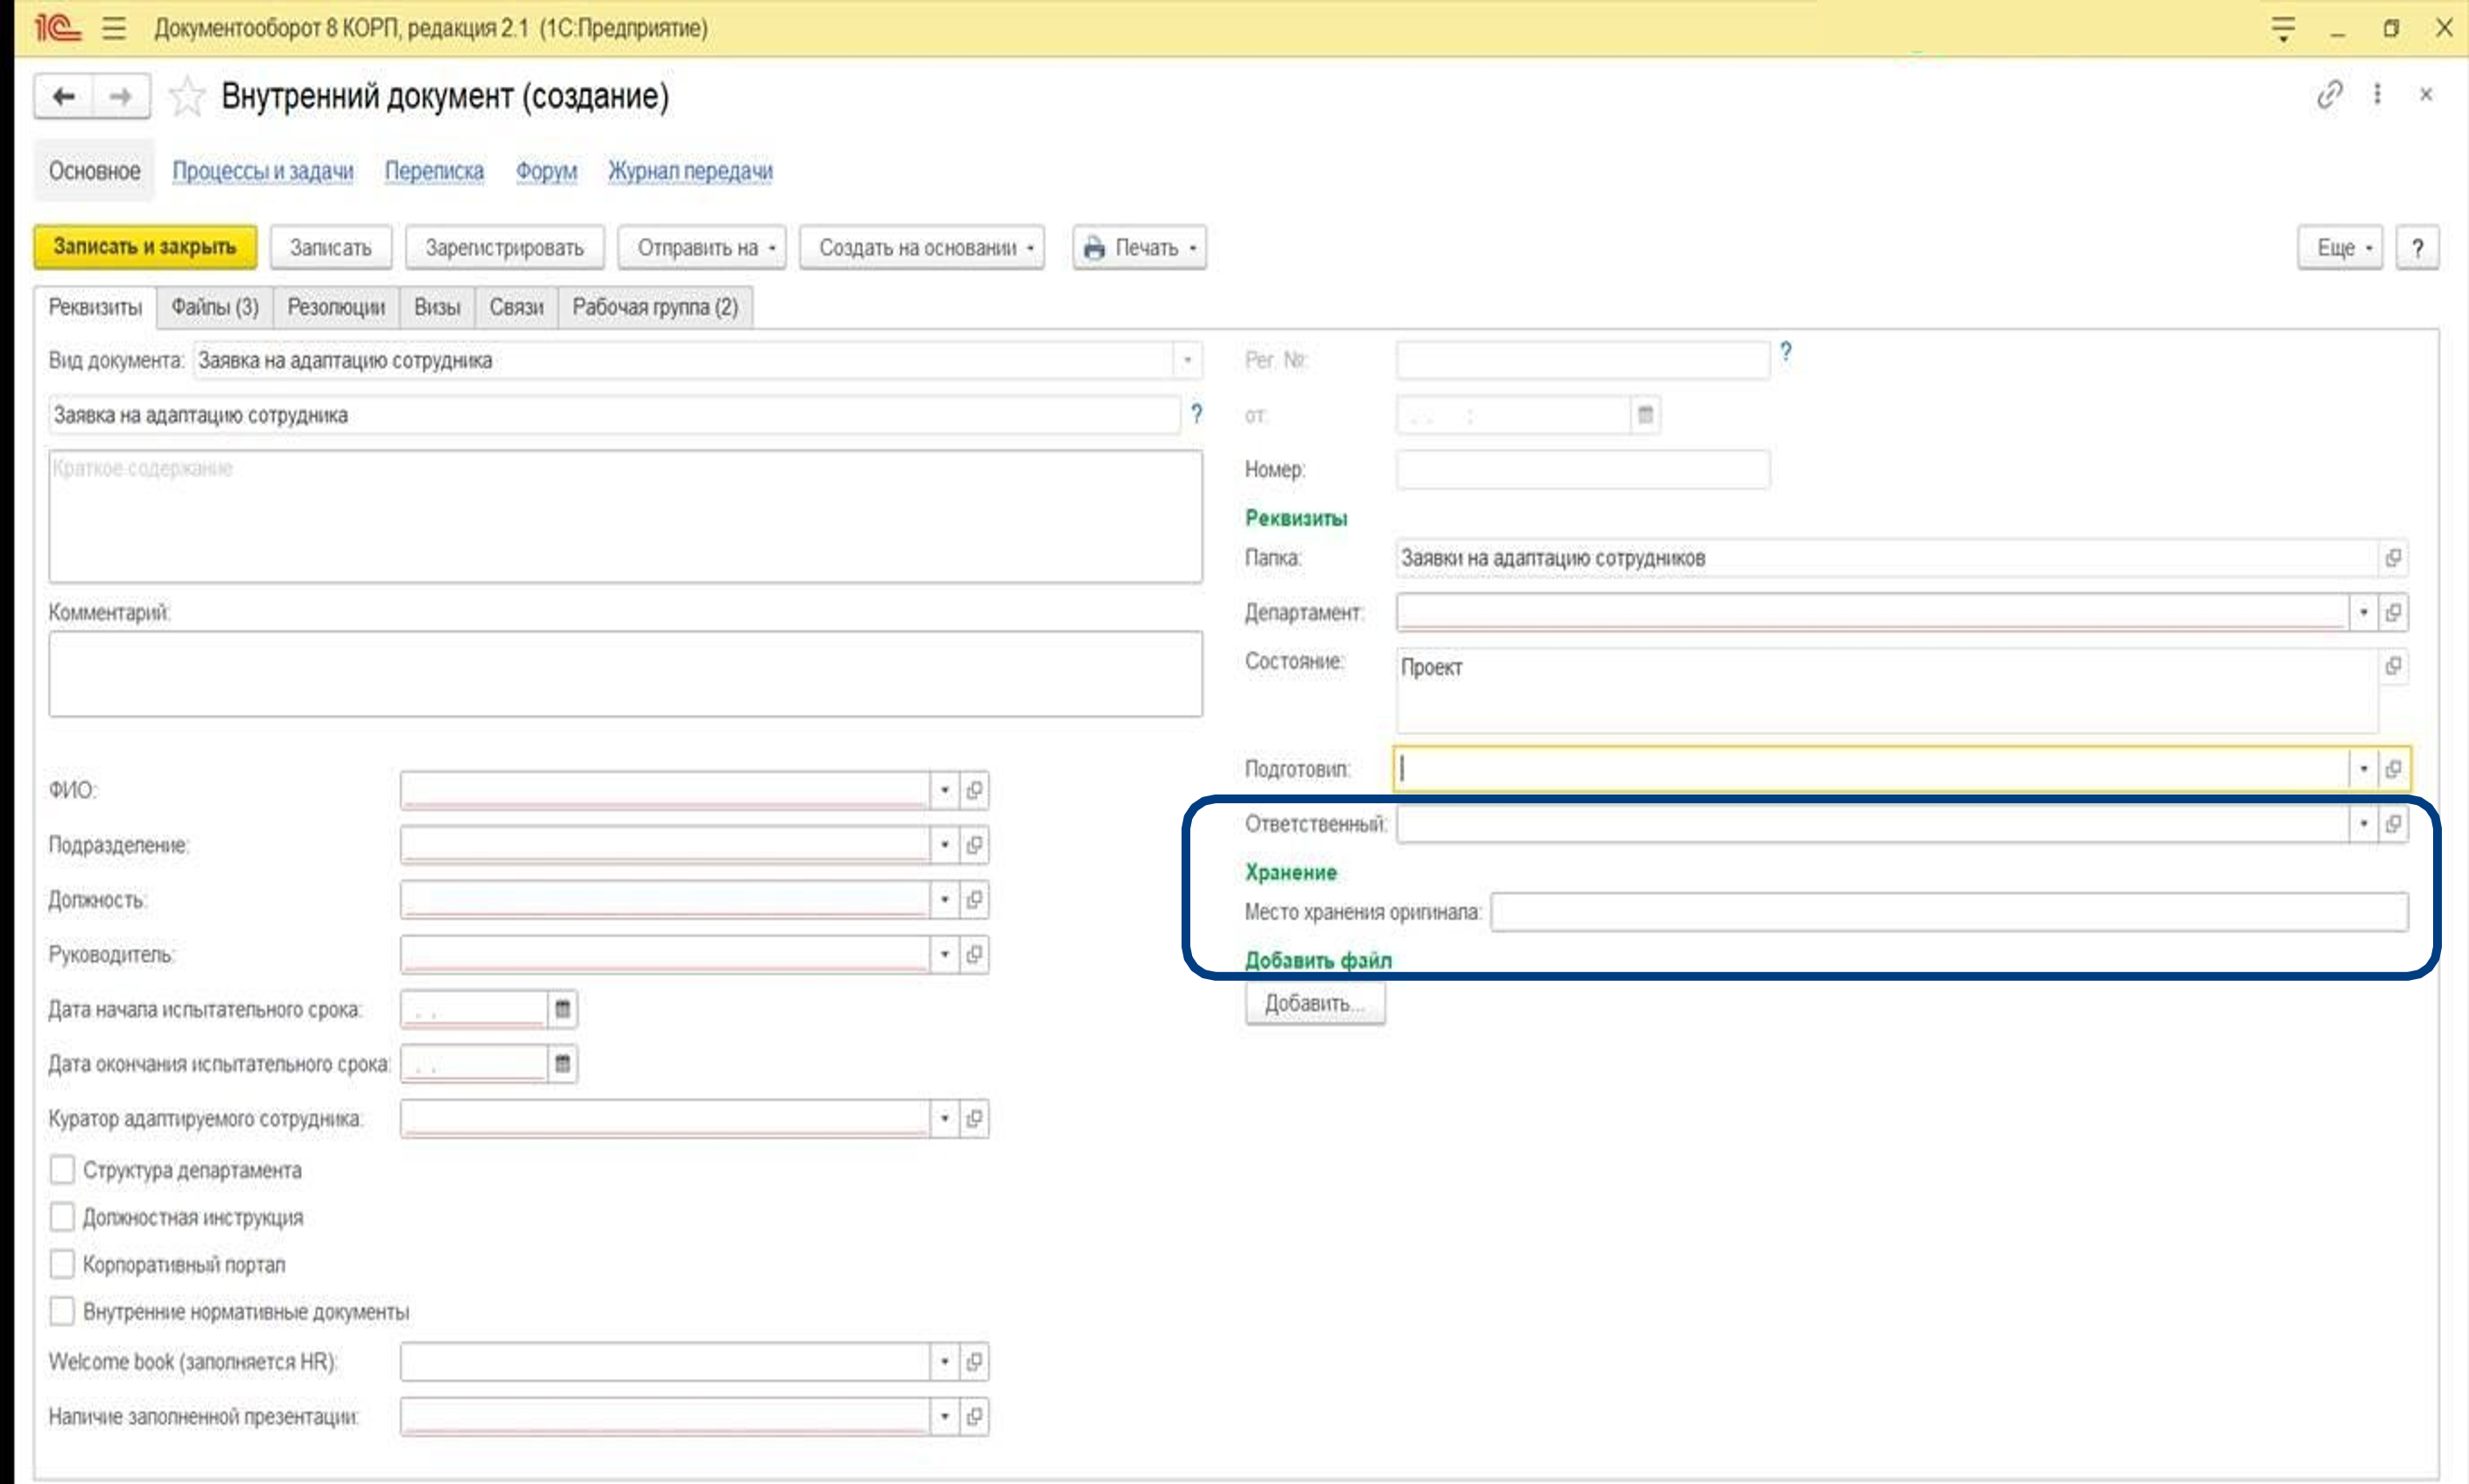
Task: Switch to the Рабочая группа (2) tab
Action: pos(655,307)
